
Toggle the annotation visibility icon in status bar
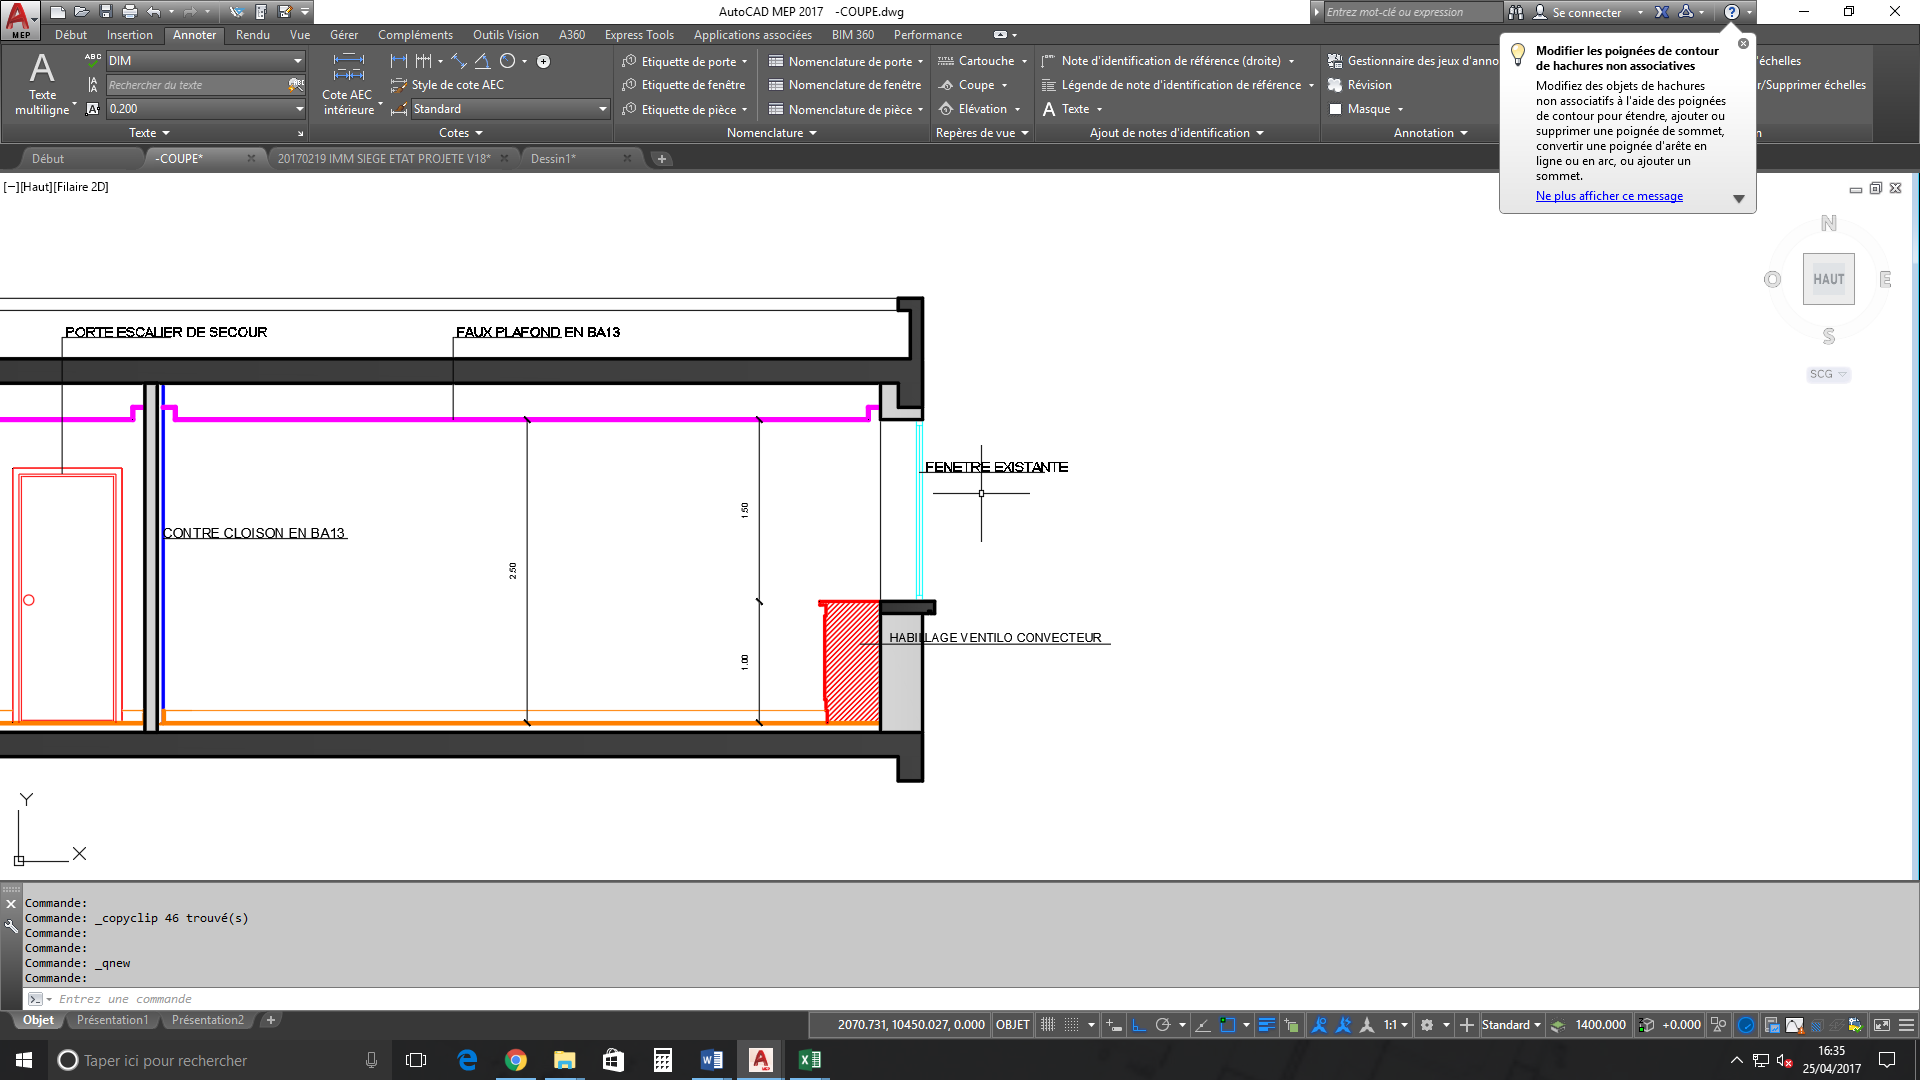point(1319,1025)
